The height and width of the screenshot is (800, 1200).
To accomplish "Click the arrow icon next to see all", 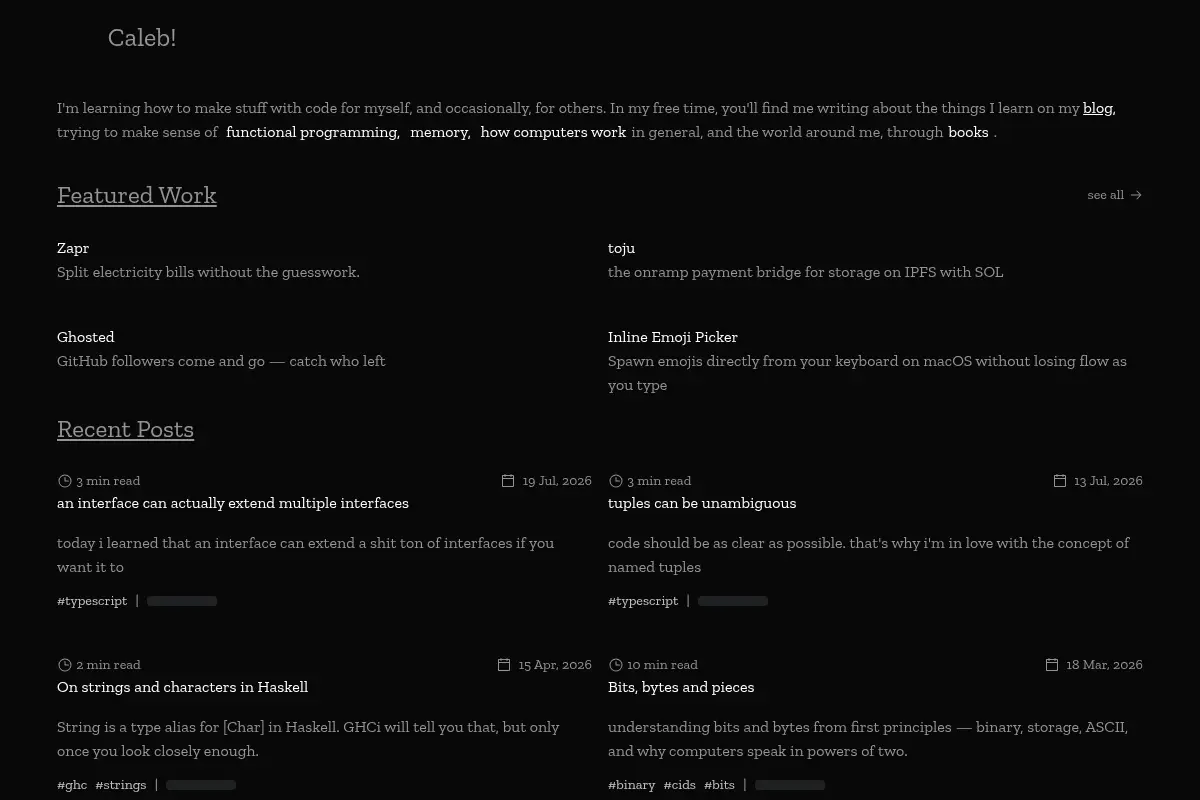I will [x=1136, y=195].
